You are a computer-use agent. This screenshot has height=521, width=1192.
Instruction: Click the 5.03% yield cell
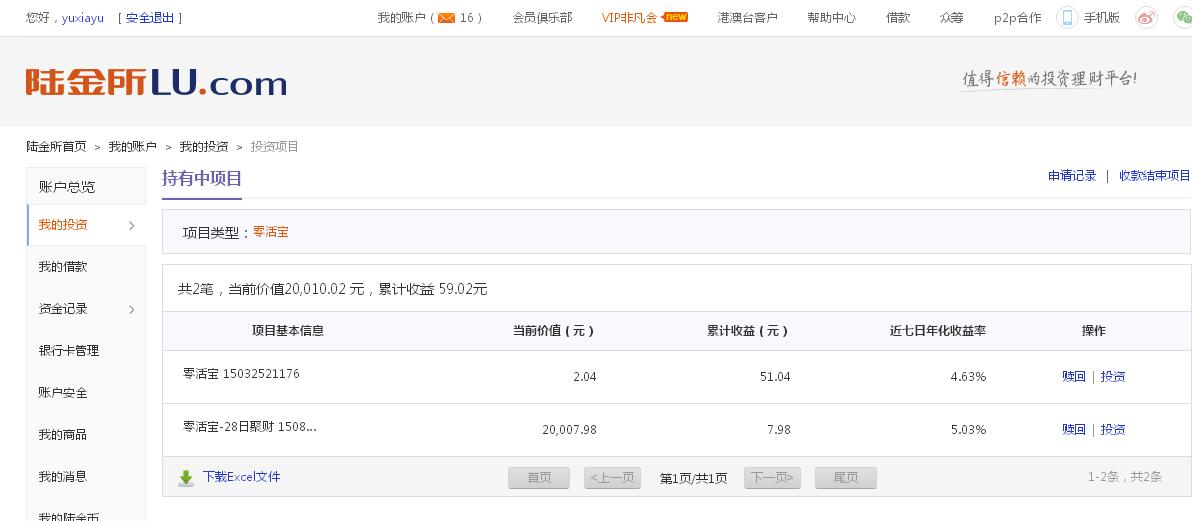pyautogui.click(x=968, y=430)
